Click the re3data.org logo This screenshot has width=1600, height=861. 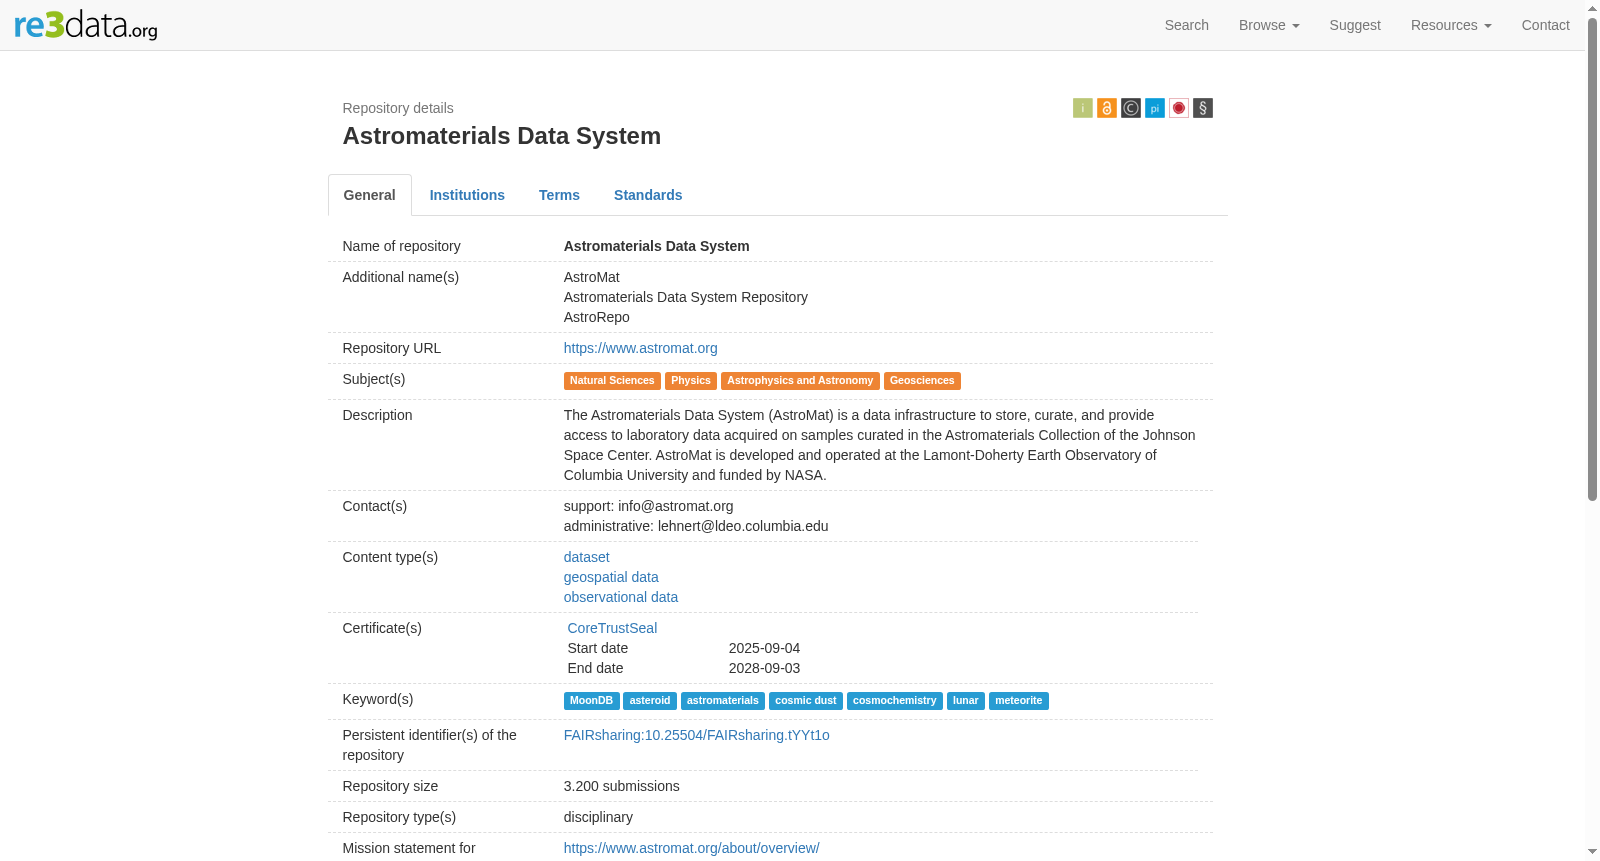86,25
